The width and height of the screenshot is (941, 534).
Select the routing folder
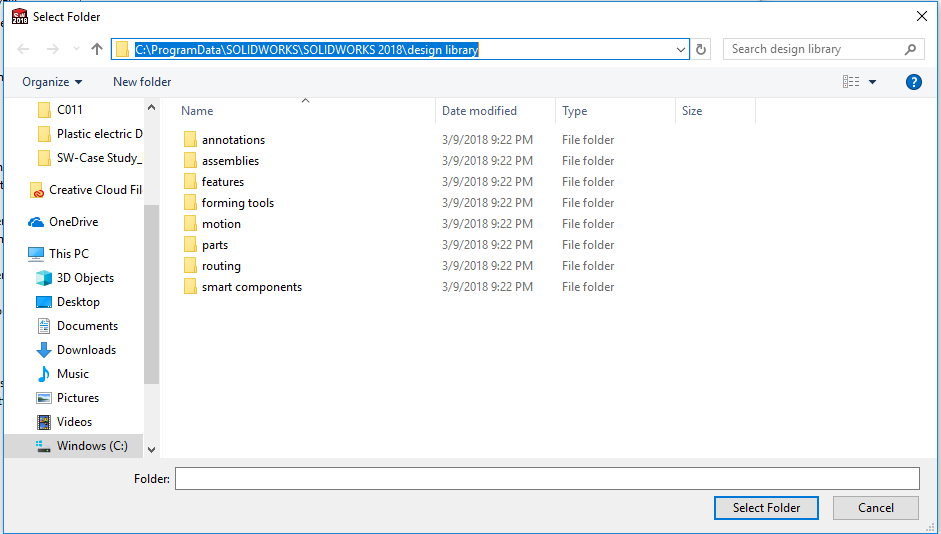pos(221,266)
